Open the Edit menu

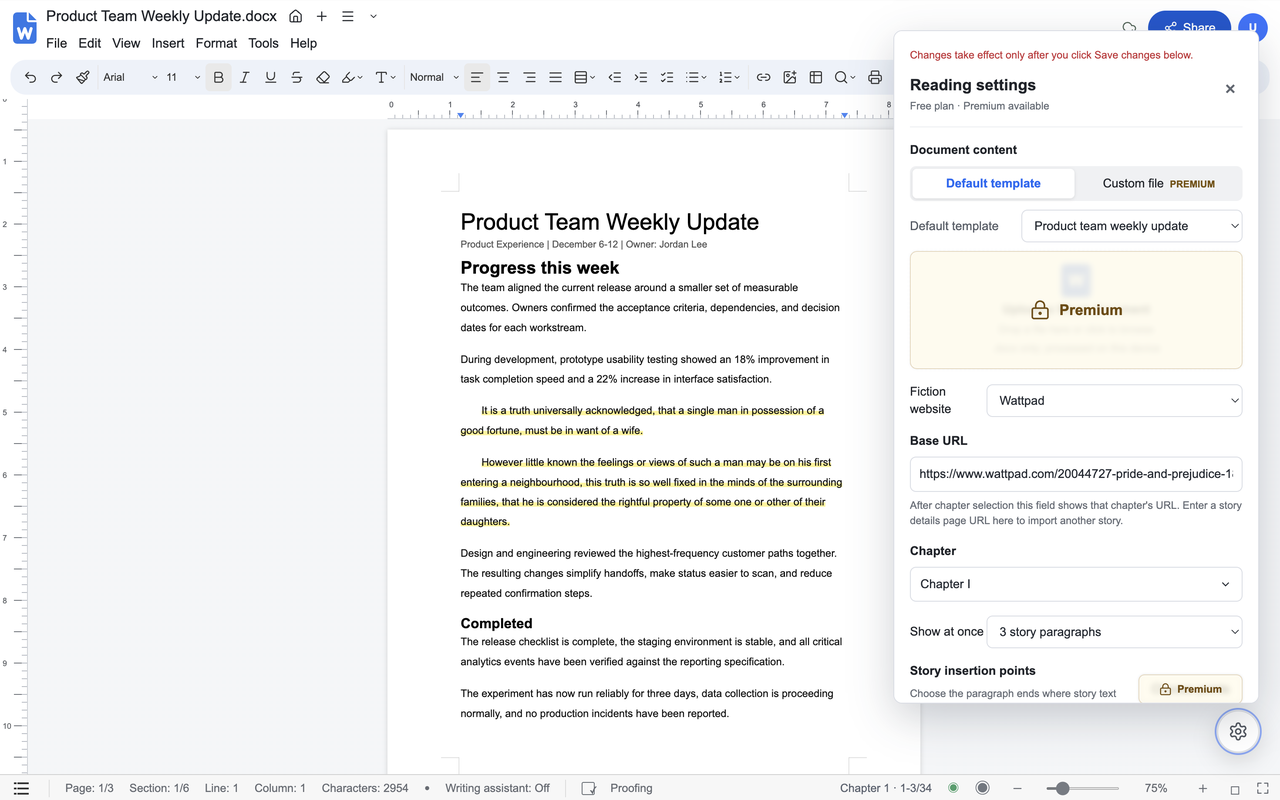coord(89,43)
